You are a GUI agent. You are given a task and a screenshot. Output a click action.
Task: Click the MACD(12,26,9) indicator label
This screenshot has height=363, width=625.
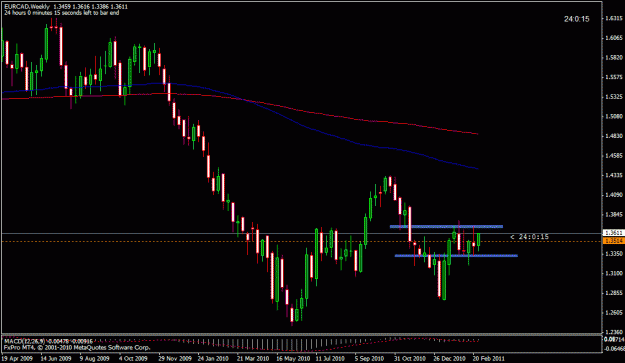(x=49, y=341)
